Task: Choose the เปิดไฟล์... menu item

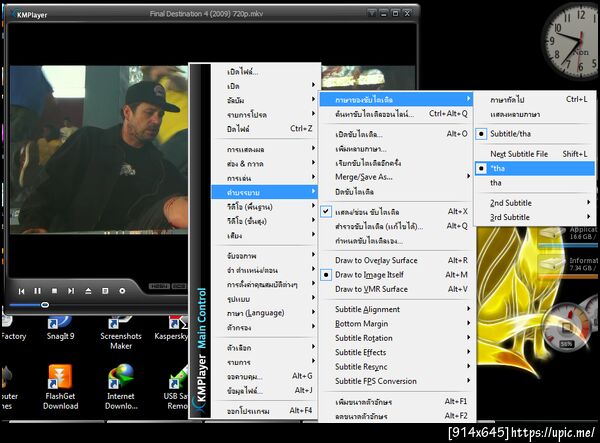Action: (x=264, y=72)
